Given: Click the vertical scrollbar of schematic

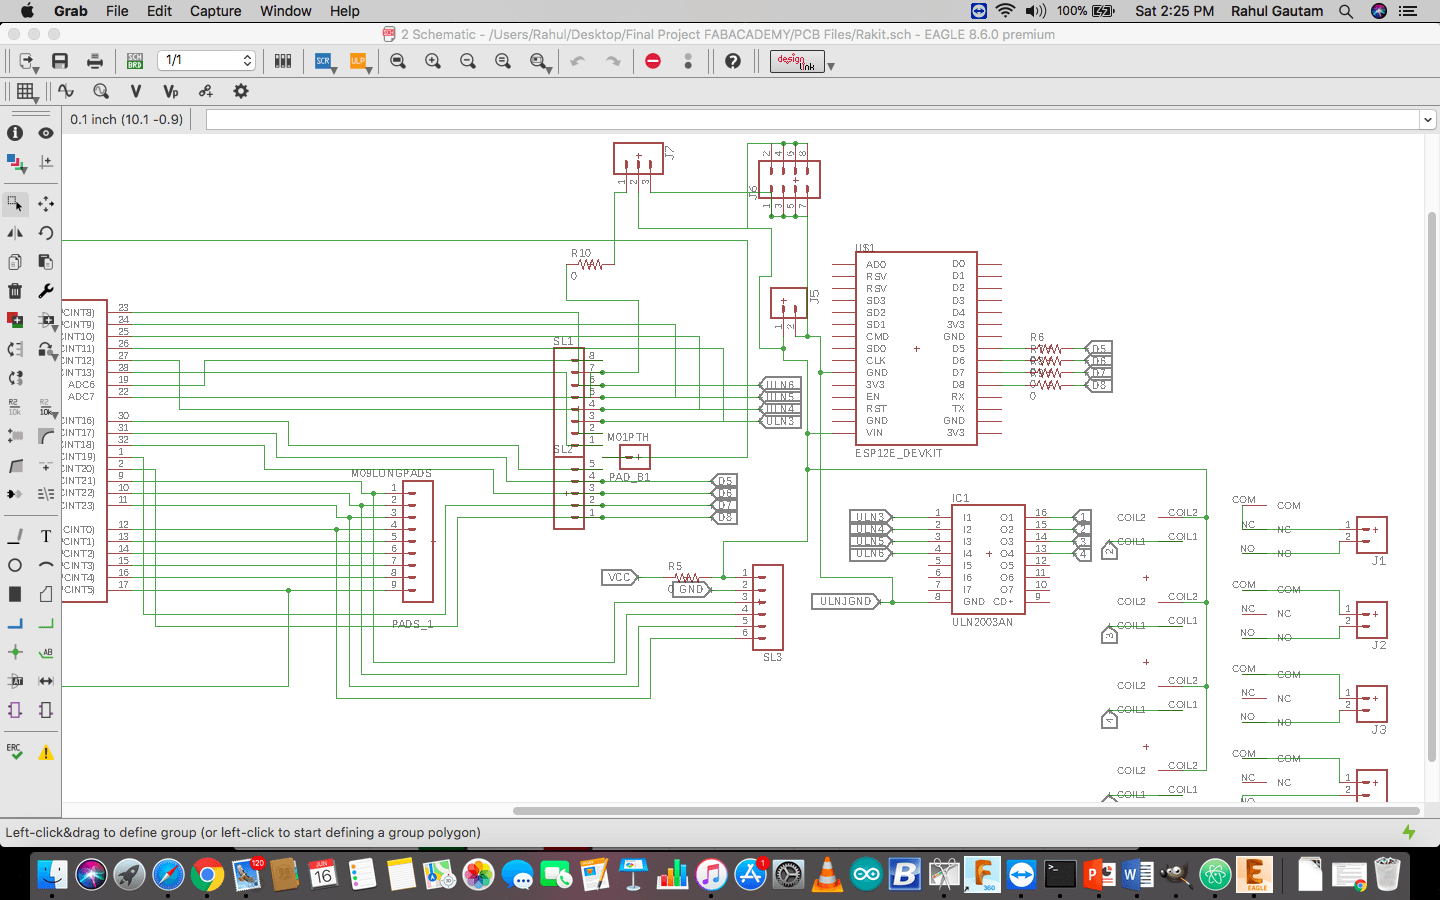Looking at the screenshot, I should click(1431, 487).
